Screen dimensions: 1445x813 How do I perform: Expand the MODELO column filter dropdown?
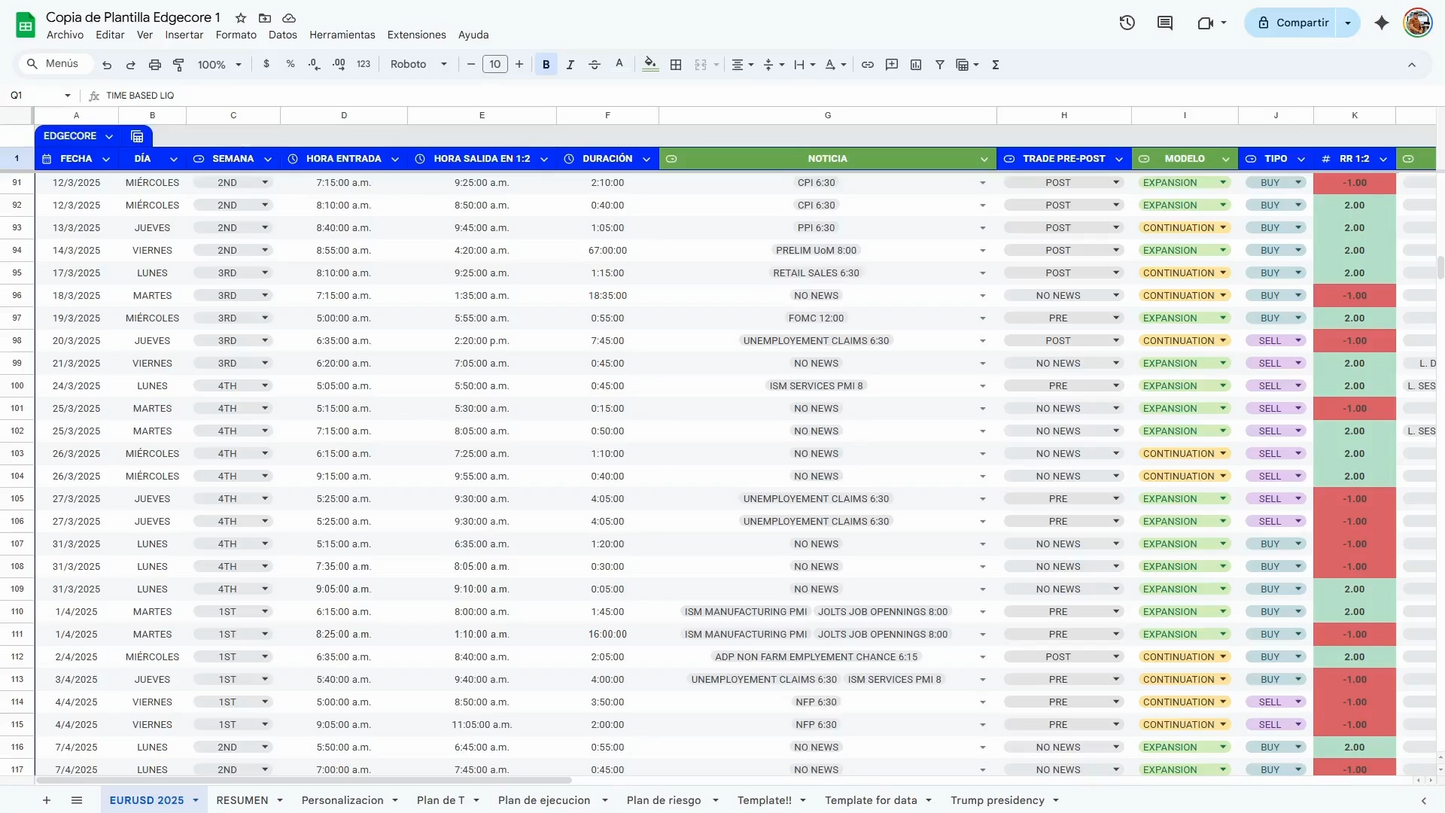point(1225,159)
